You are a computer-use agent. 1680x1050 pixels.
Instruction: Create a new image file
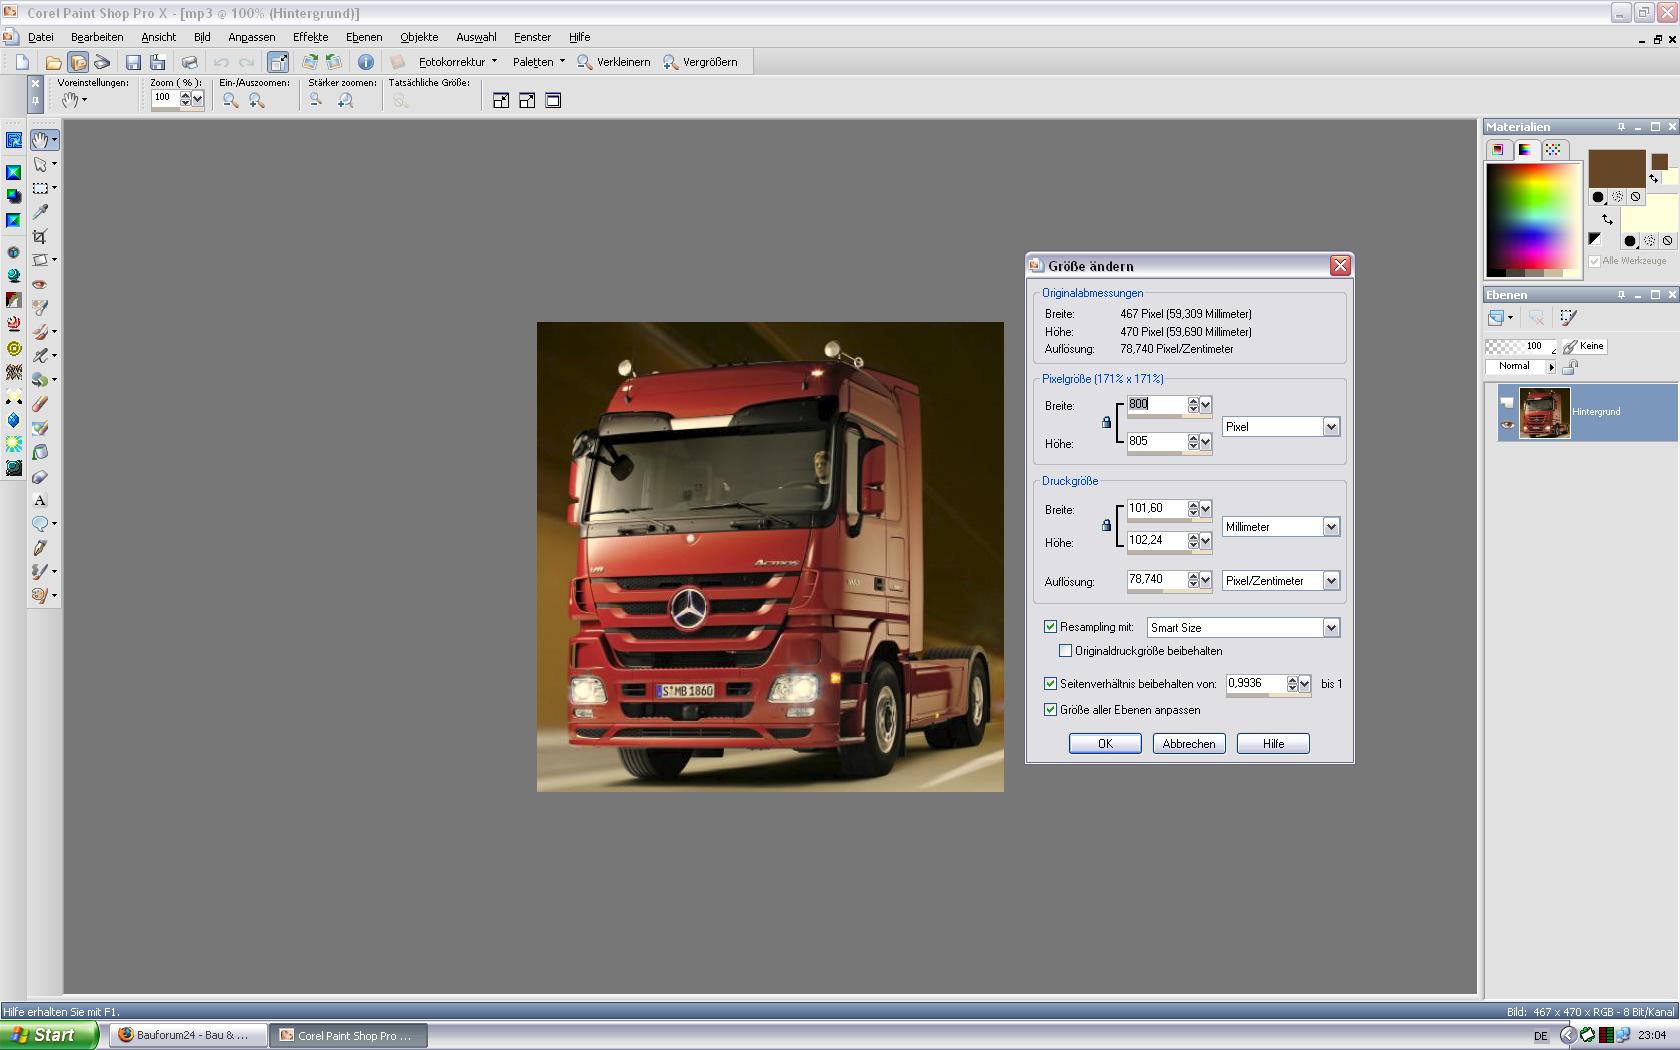(x=22, y=62)
